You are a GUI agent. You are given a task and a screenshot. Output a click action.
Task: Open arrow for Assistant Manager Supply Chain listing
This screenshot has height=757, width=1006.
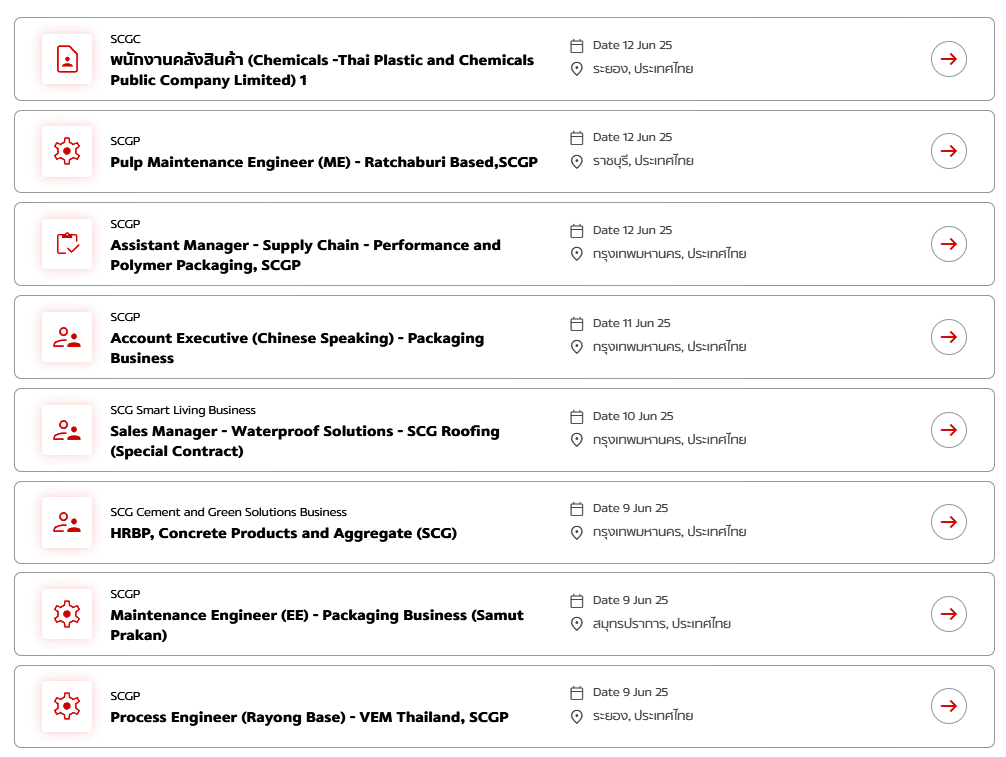coord(948,244)
